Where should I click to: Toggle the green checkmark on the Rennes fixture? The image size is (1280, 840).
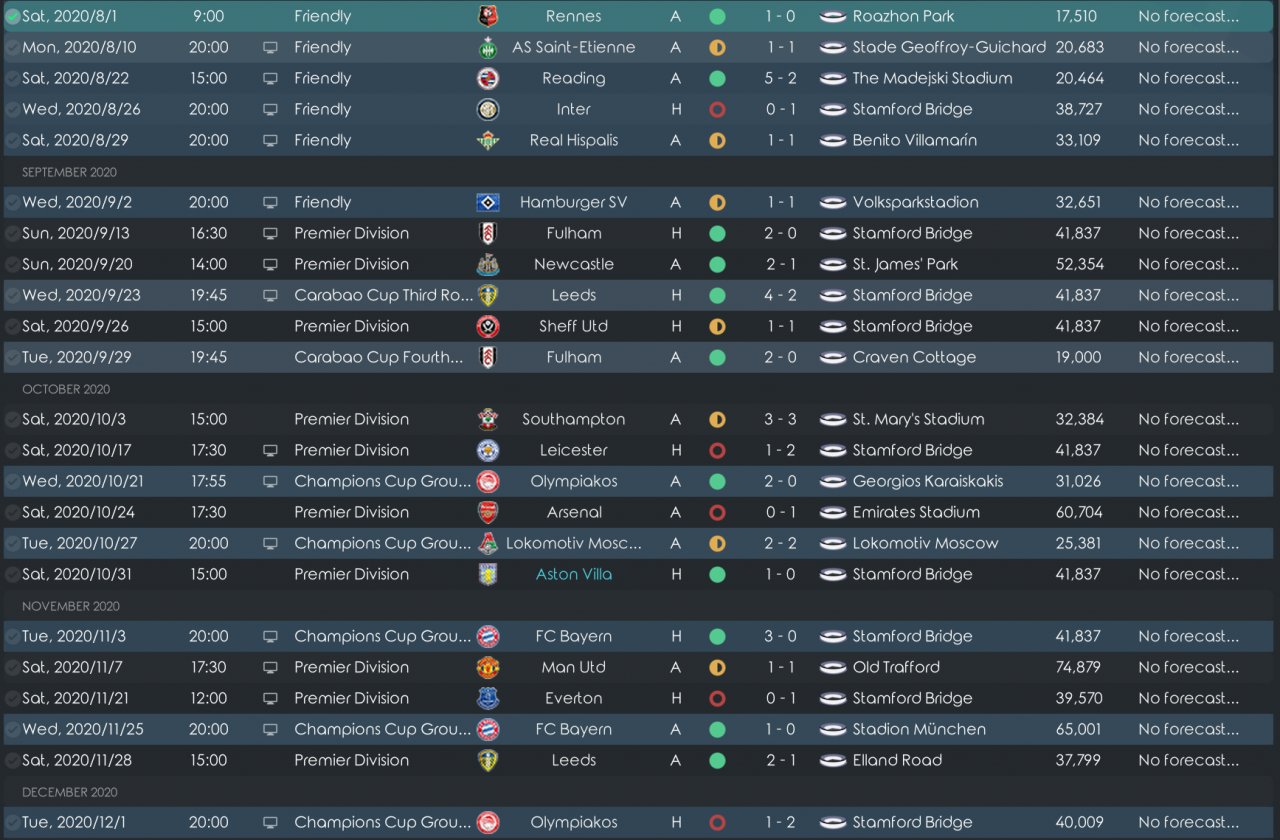pyautogui.click(x=12, y=16)
